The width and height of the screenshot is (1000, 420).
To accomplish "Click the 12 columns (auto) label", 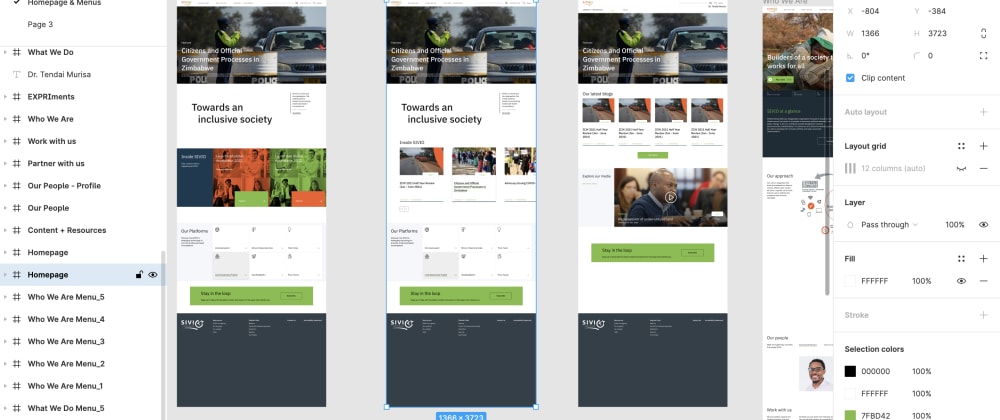I will (x=893, y=168).
